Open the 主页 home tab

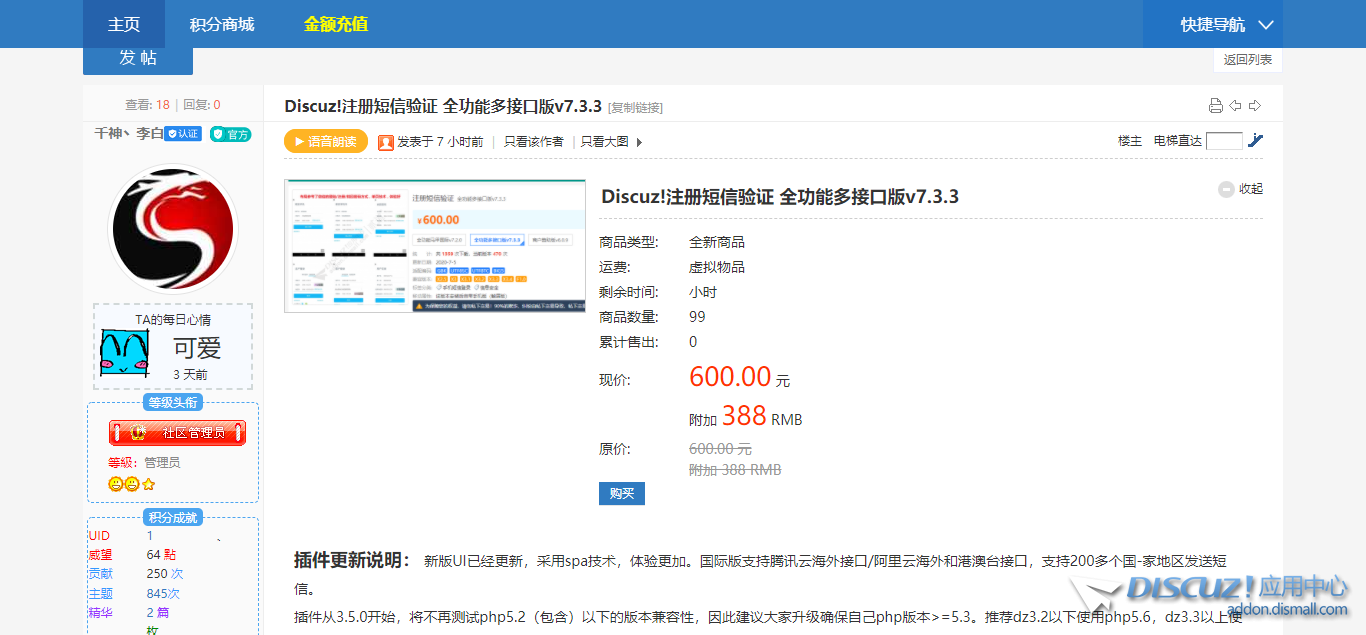click(x=124, y=24)
